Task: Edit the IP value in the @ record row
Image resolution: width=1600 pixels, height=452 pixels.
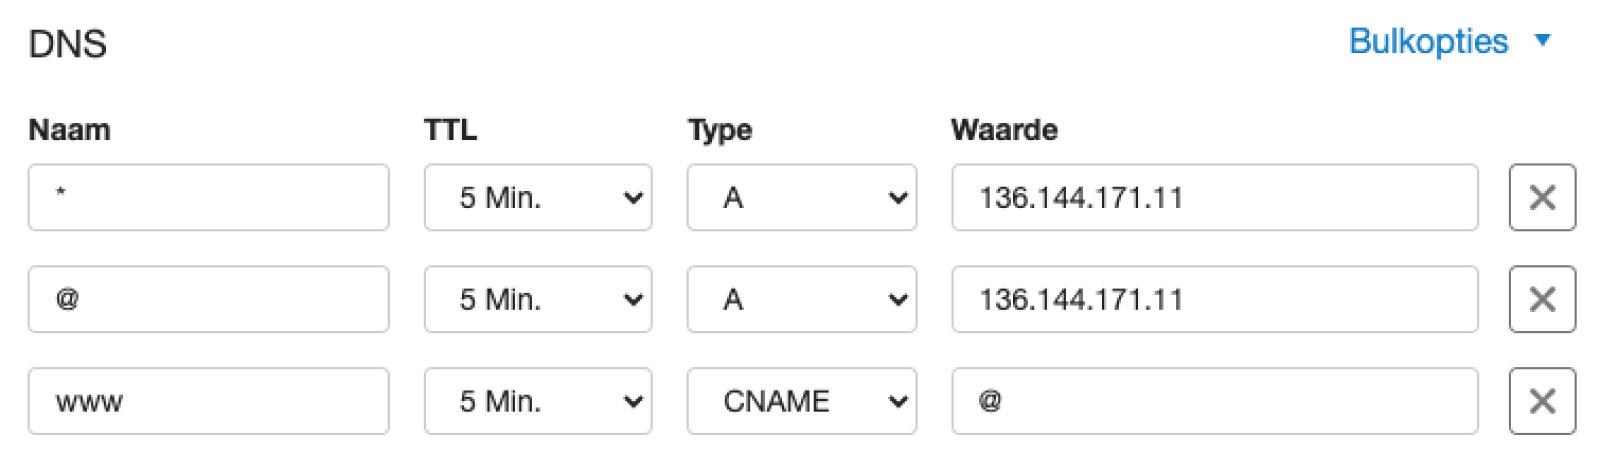Action: click(x=1214, y=299)
